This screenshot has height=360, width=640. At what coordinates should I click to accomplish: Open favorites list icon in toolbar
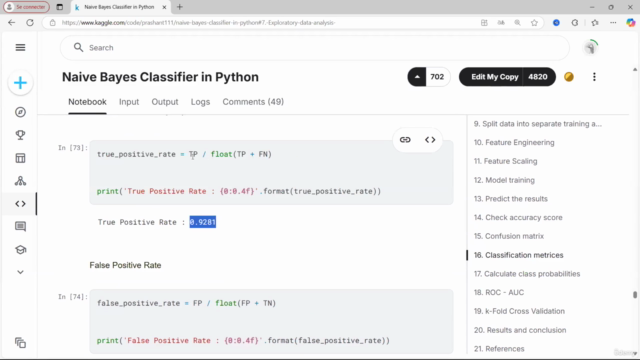click(x=595, y=23)
